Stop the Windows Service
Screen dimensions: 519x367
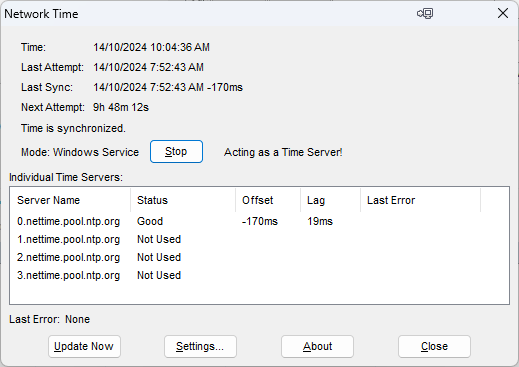[x=176, y=152]
